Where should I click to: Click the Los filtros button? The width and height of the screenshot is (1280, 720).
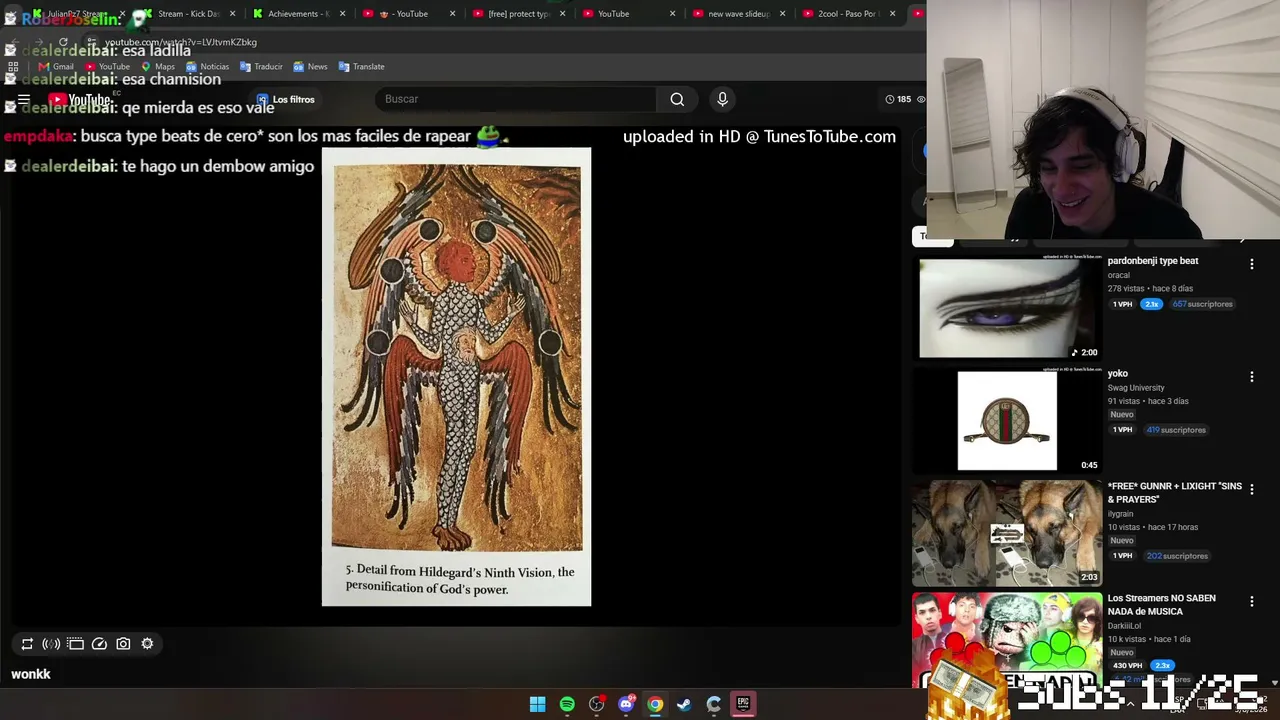pos(286,100)
